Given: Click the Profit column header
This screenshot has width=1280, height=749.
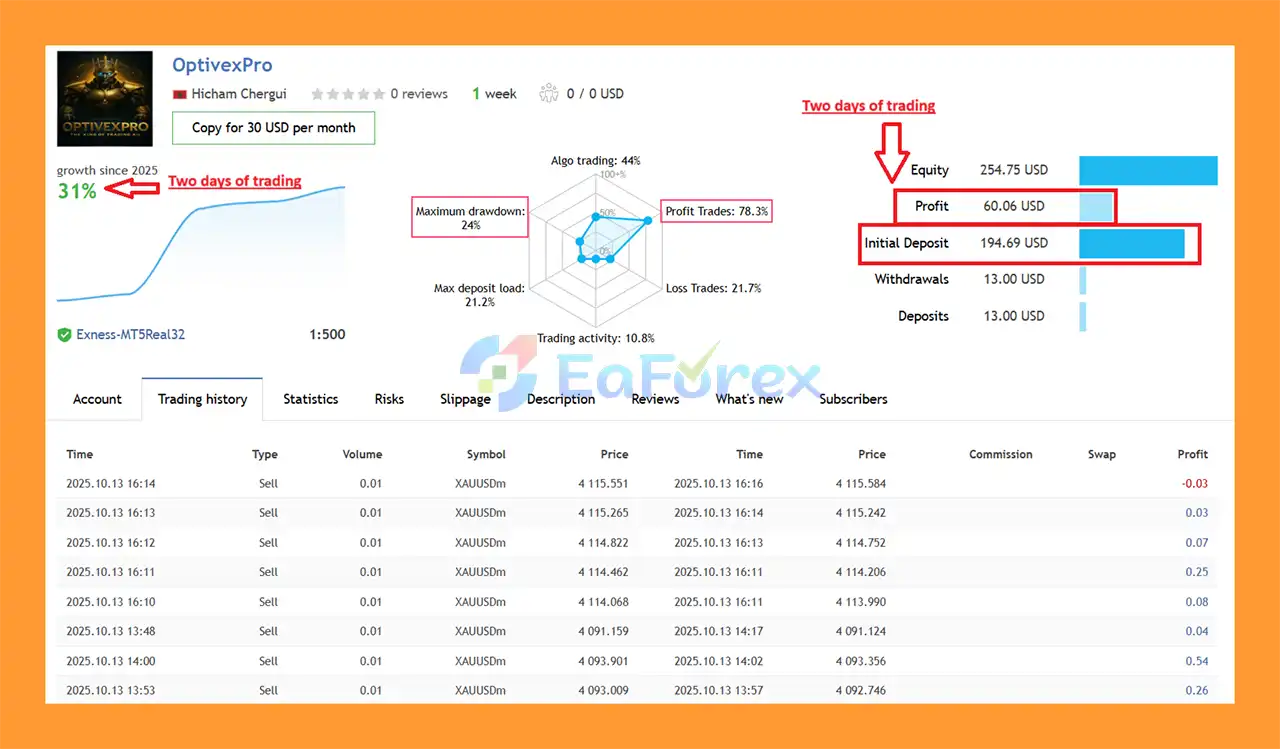Looking at the screenshot, I should coord(1192,454).
